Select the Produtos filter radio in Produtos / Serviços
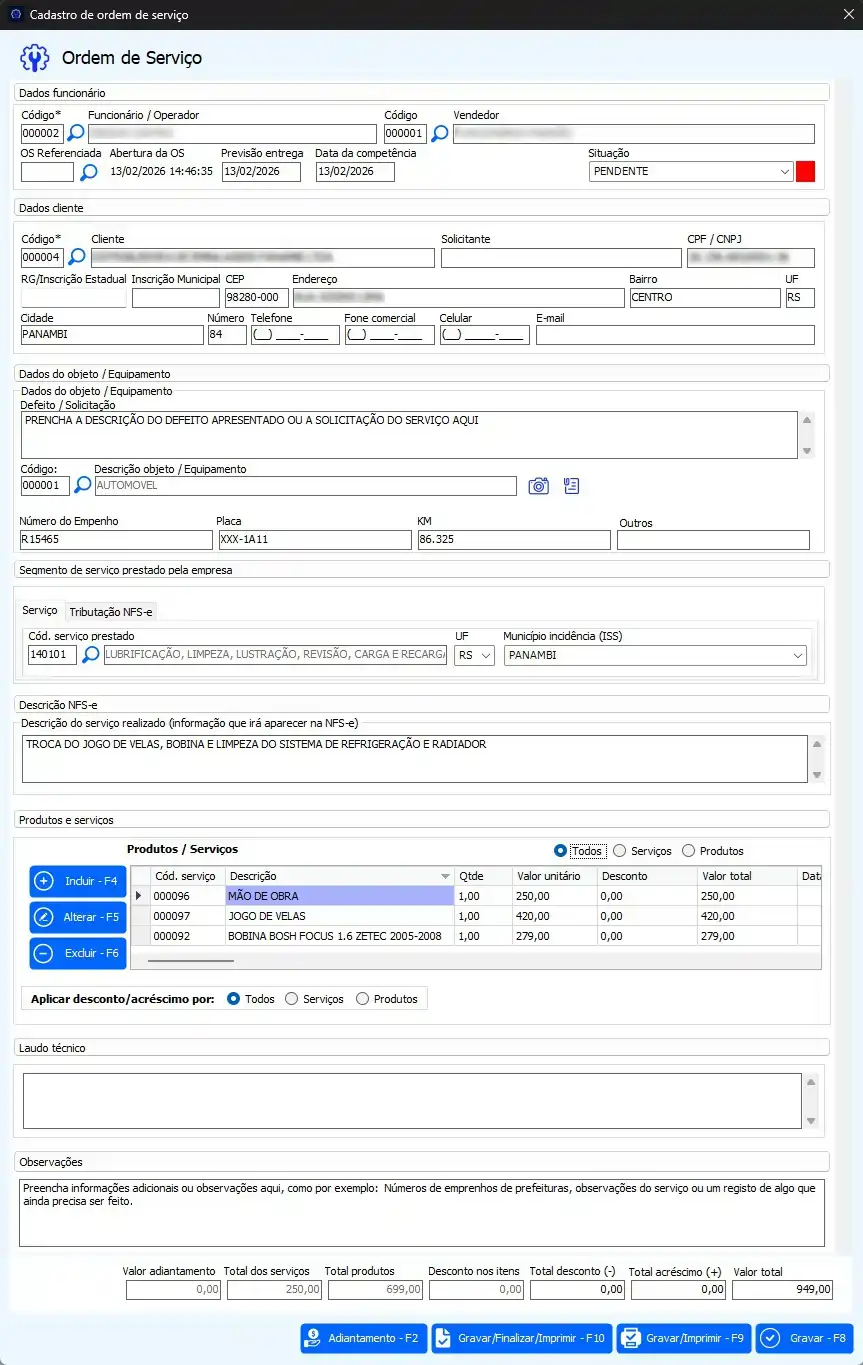The width and height of the screenshot is (863, 1365). tap(688, 851)
